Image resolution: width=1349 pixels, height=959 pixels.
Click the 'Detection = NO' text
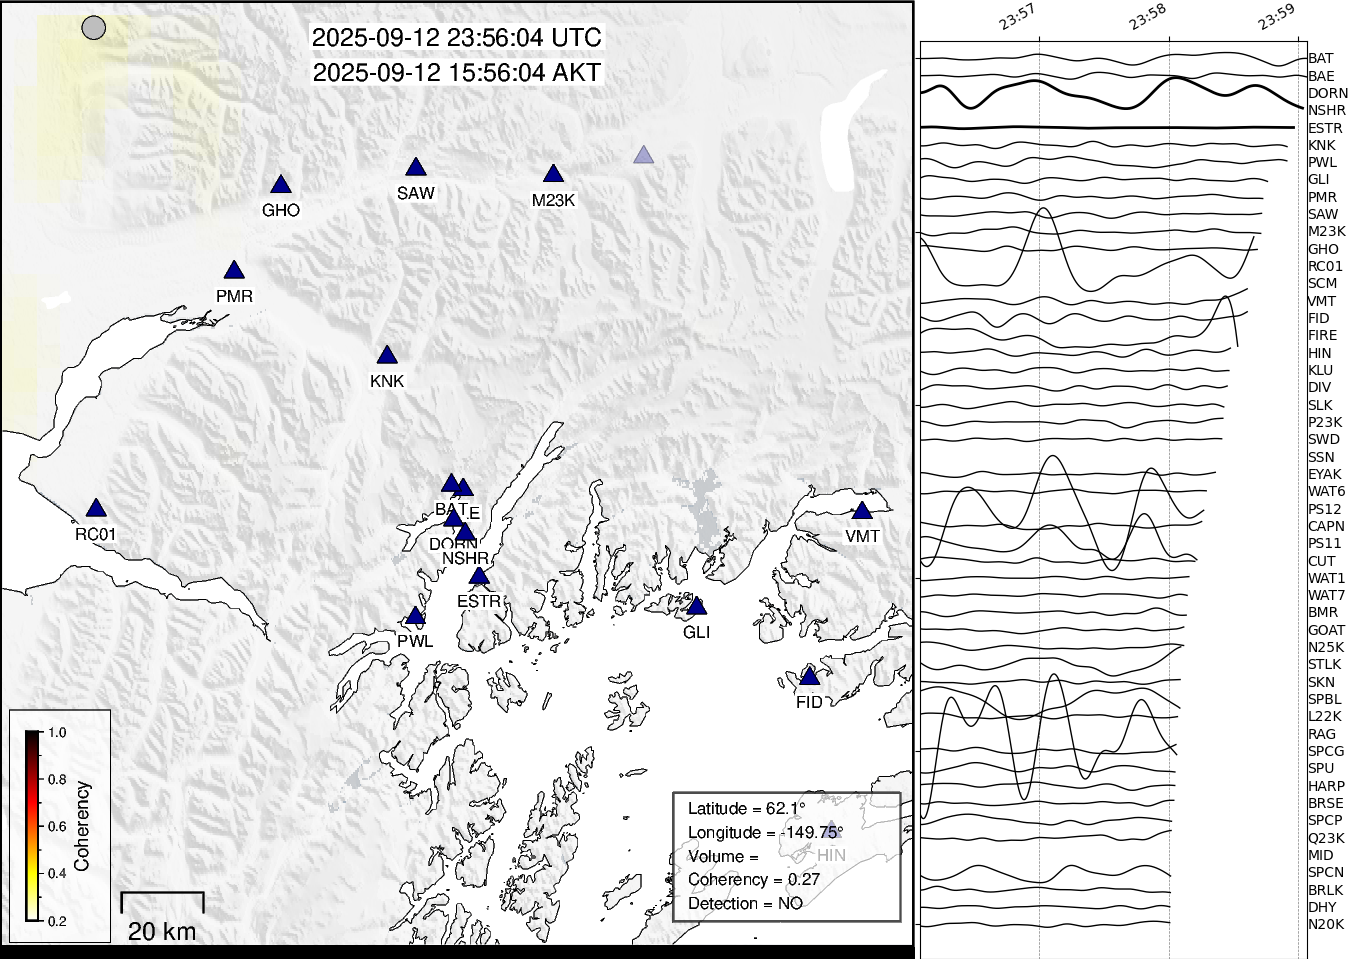click(745, 904)
